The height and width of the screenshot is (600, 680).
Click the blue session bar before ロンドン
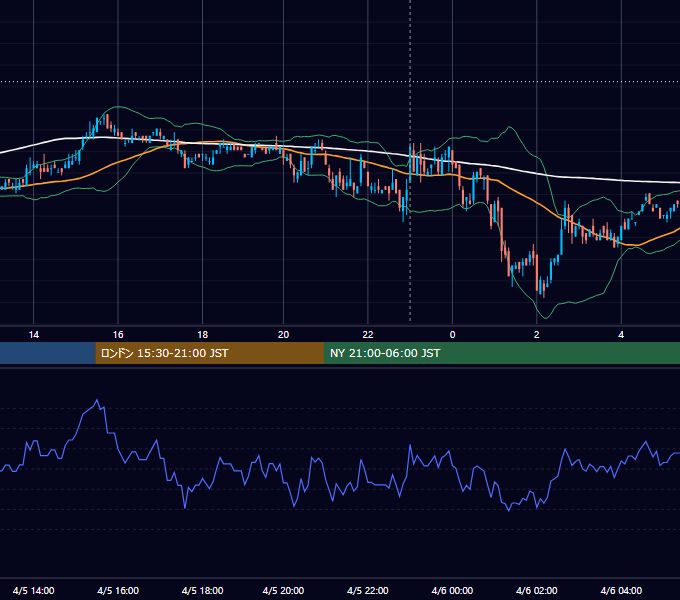48,353
